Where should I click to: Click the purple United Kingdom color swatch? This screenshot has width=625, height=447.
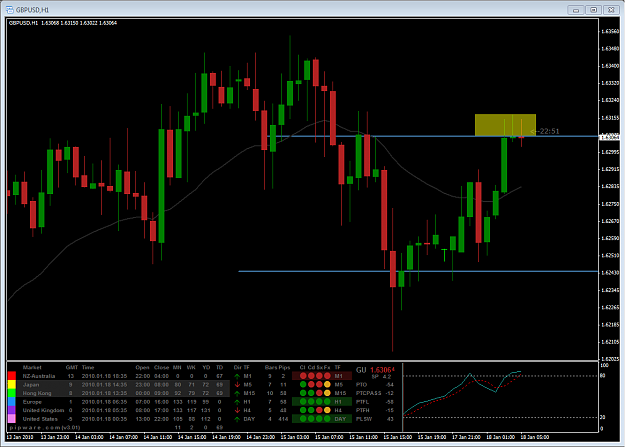12,410
